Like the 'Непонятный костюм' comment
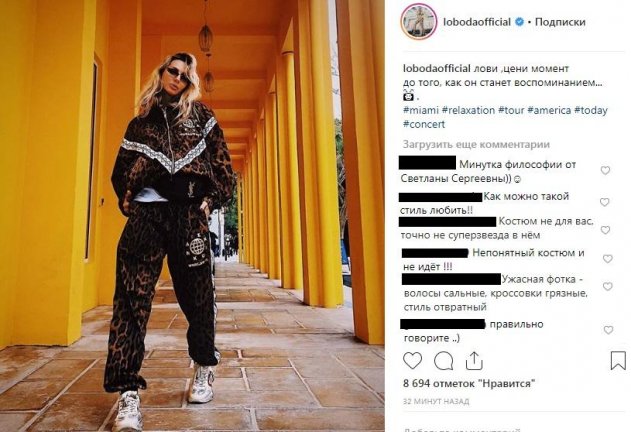 608,258
